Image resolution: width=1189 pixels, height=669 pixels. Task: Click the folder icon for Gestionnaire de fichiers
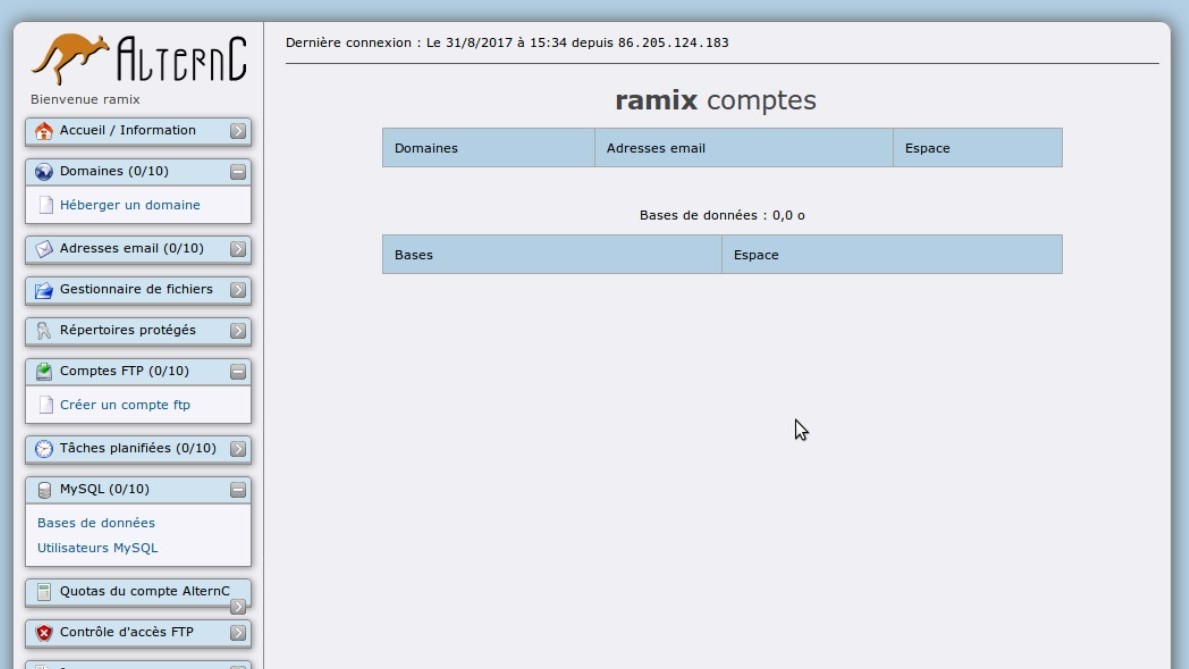coord(43,290)
